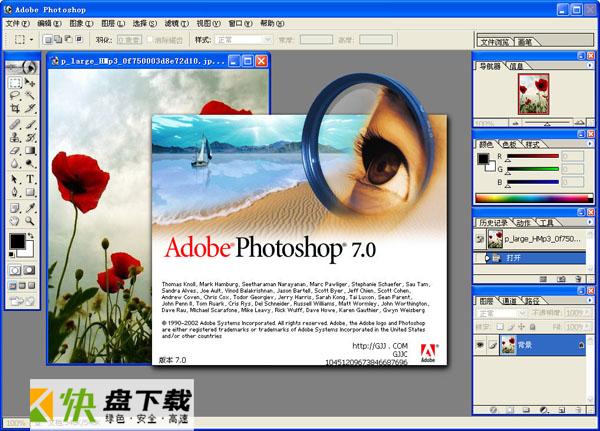Screen dimensions: 600x431
Task: Select the Magic Wand tool
Action: (x=30, y=96)
